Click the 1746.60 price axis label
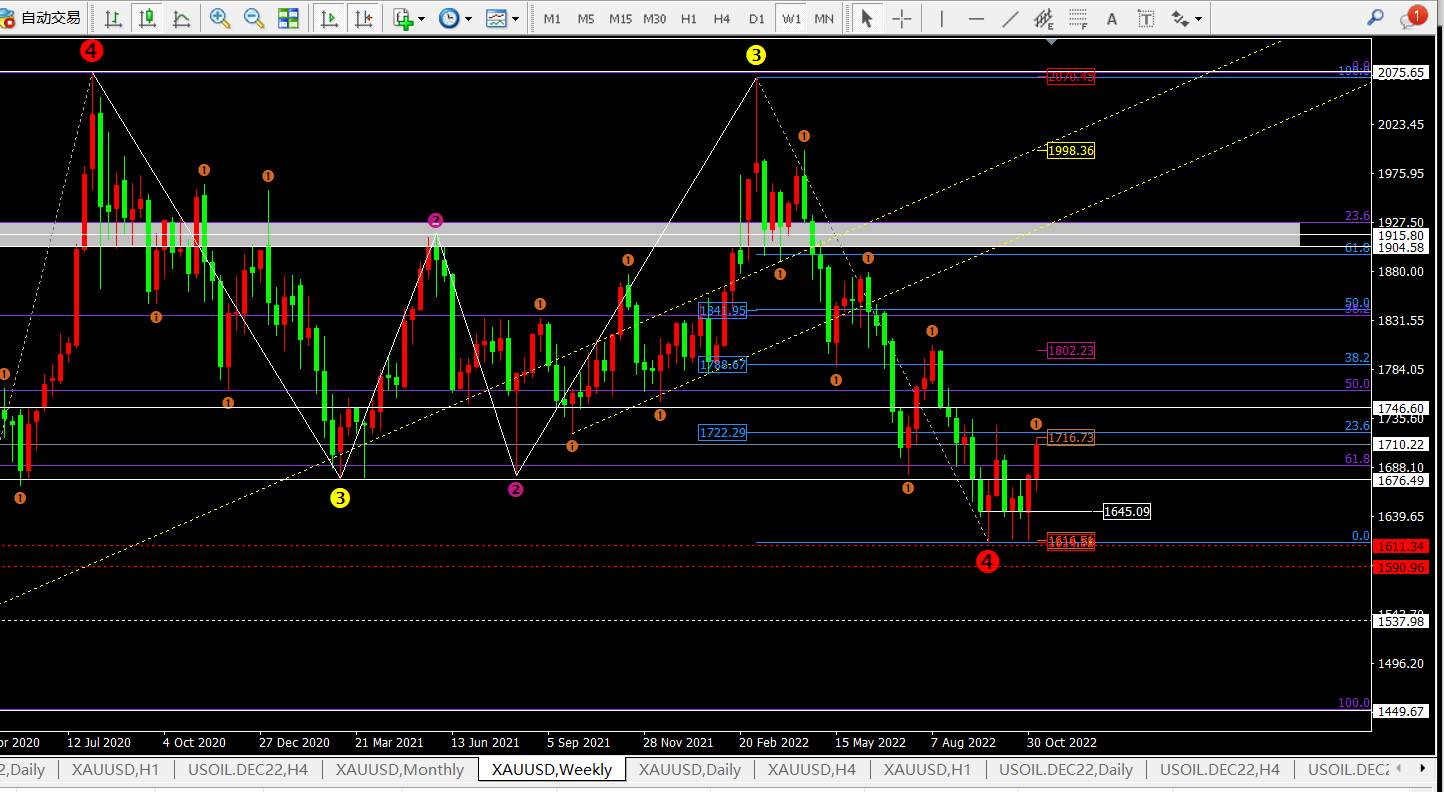Image resolution: width=1444 pixels, height=792 pixels. pyautogui.click(x=1400, y=409)
